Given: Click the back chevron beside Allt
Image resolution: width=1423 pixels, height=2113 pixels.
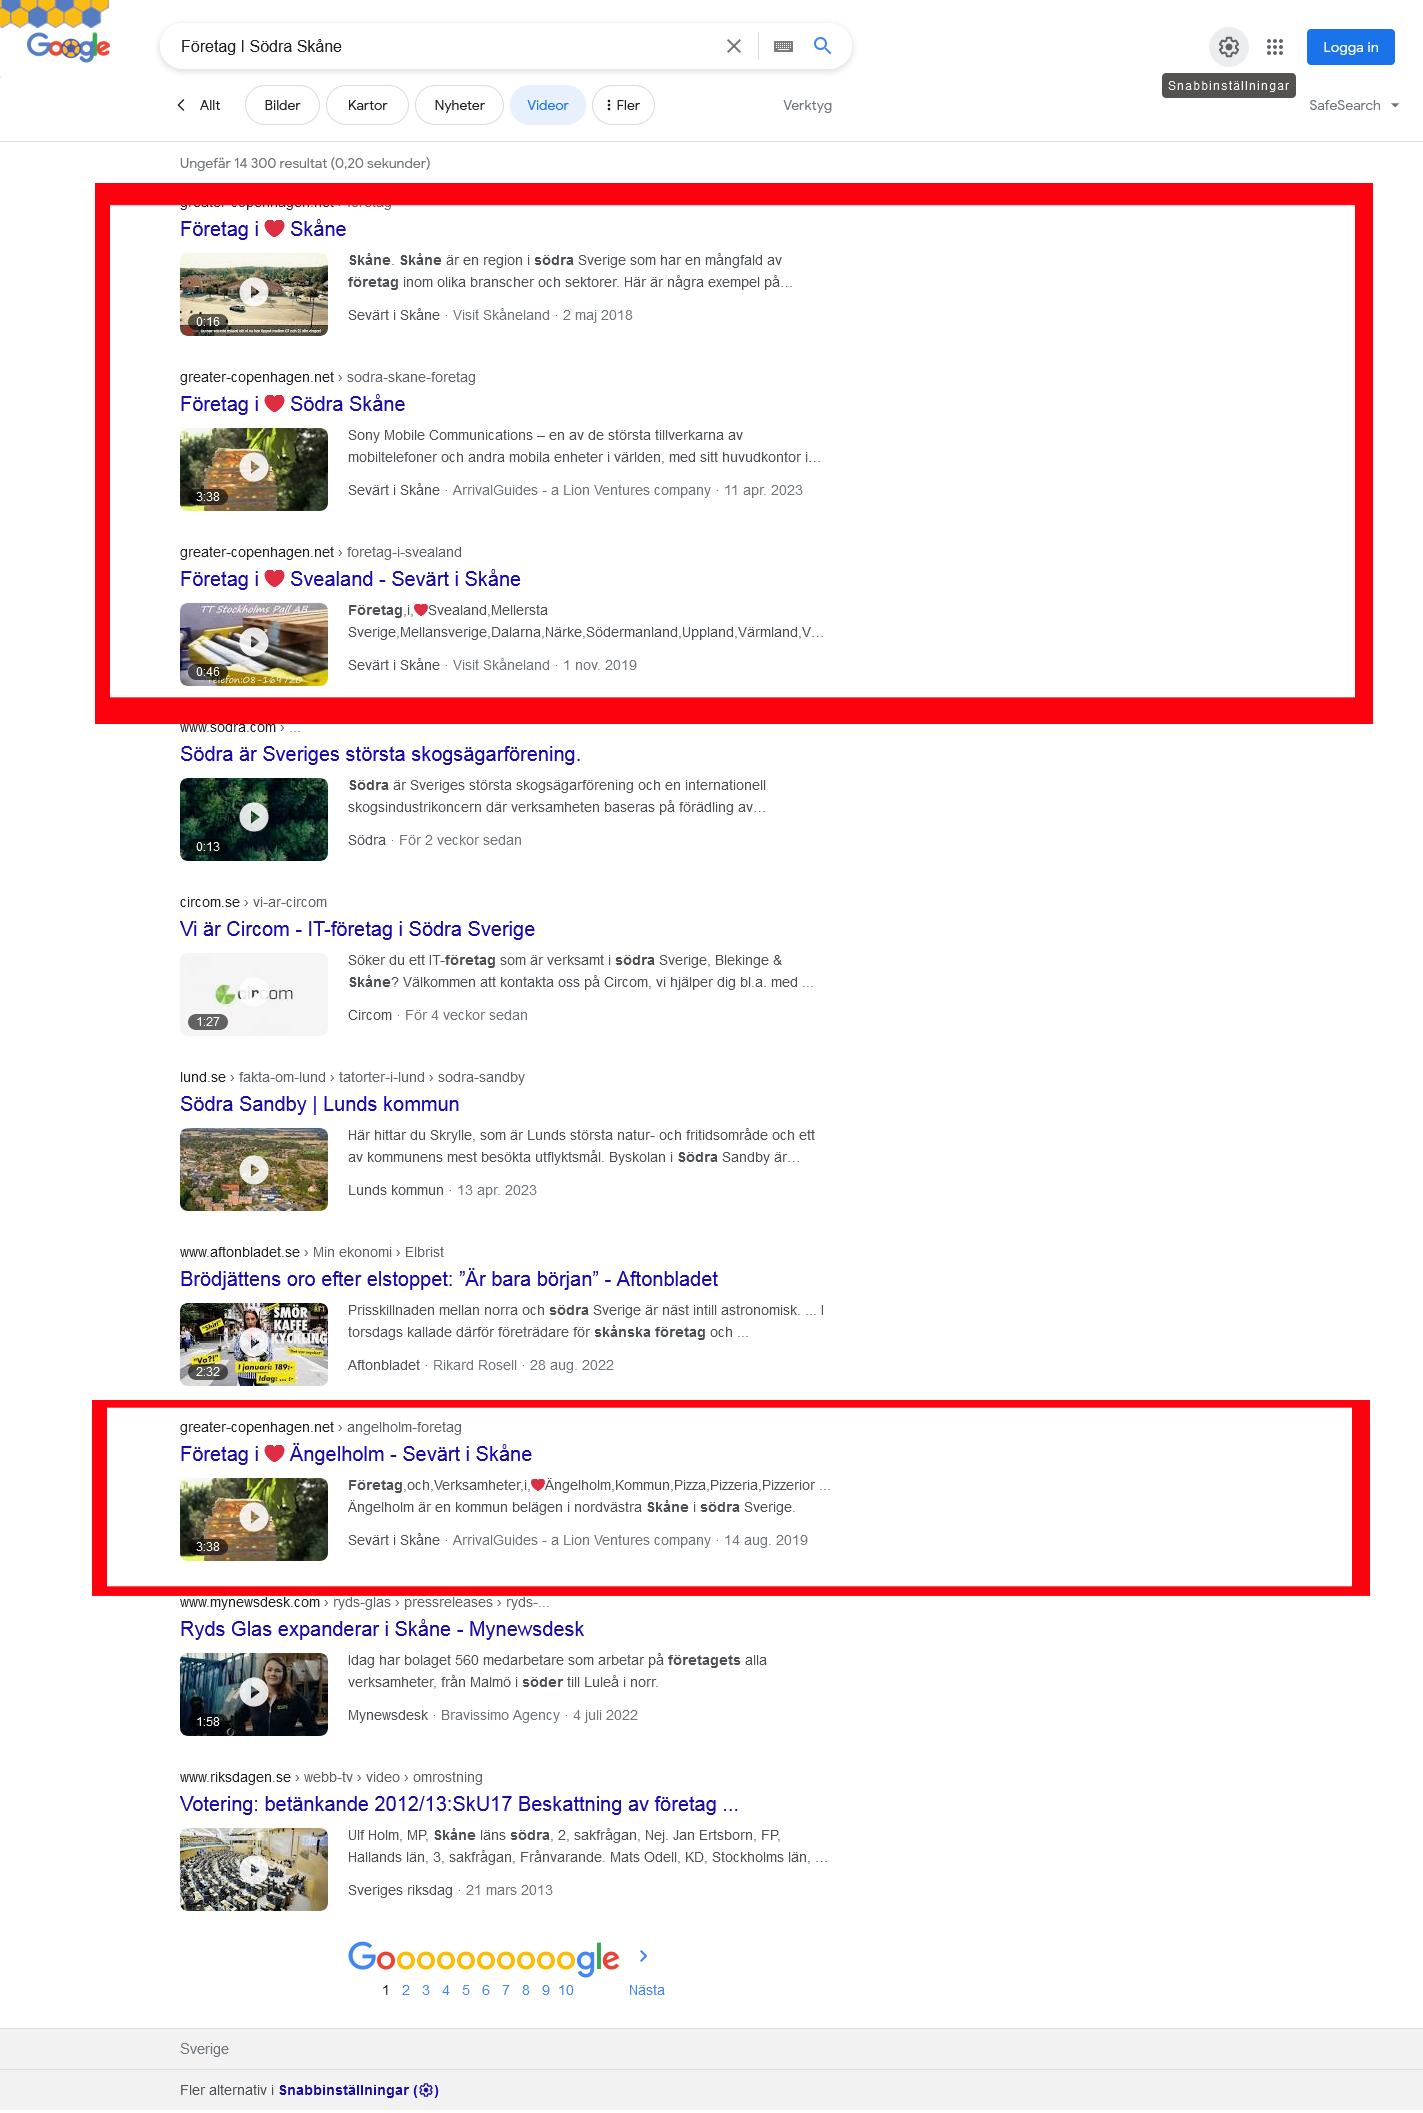Looking at the screenshot, I should 181,105.
